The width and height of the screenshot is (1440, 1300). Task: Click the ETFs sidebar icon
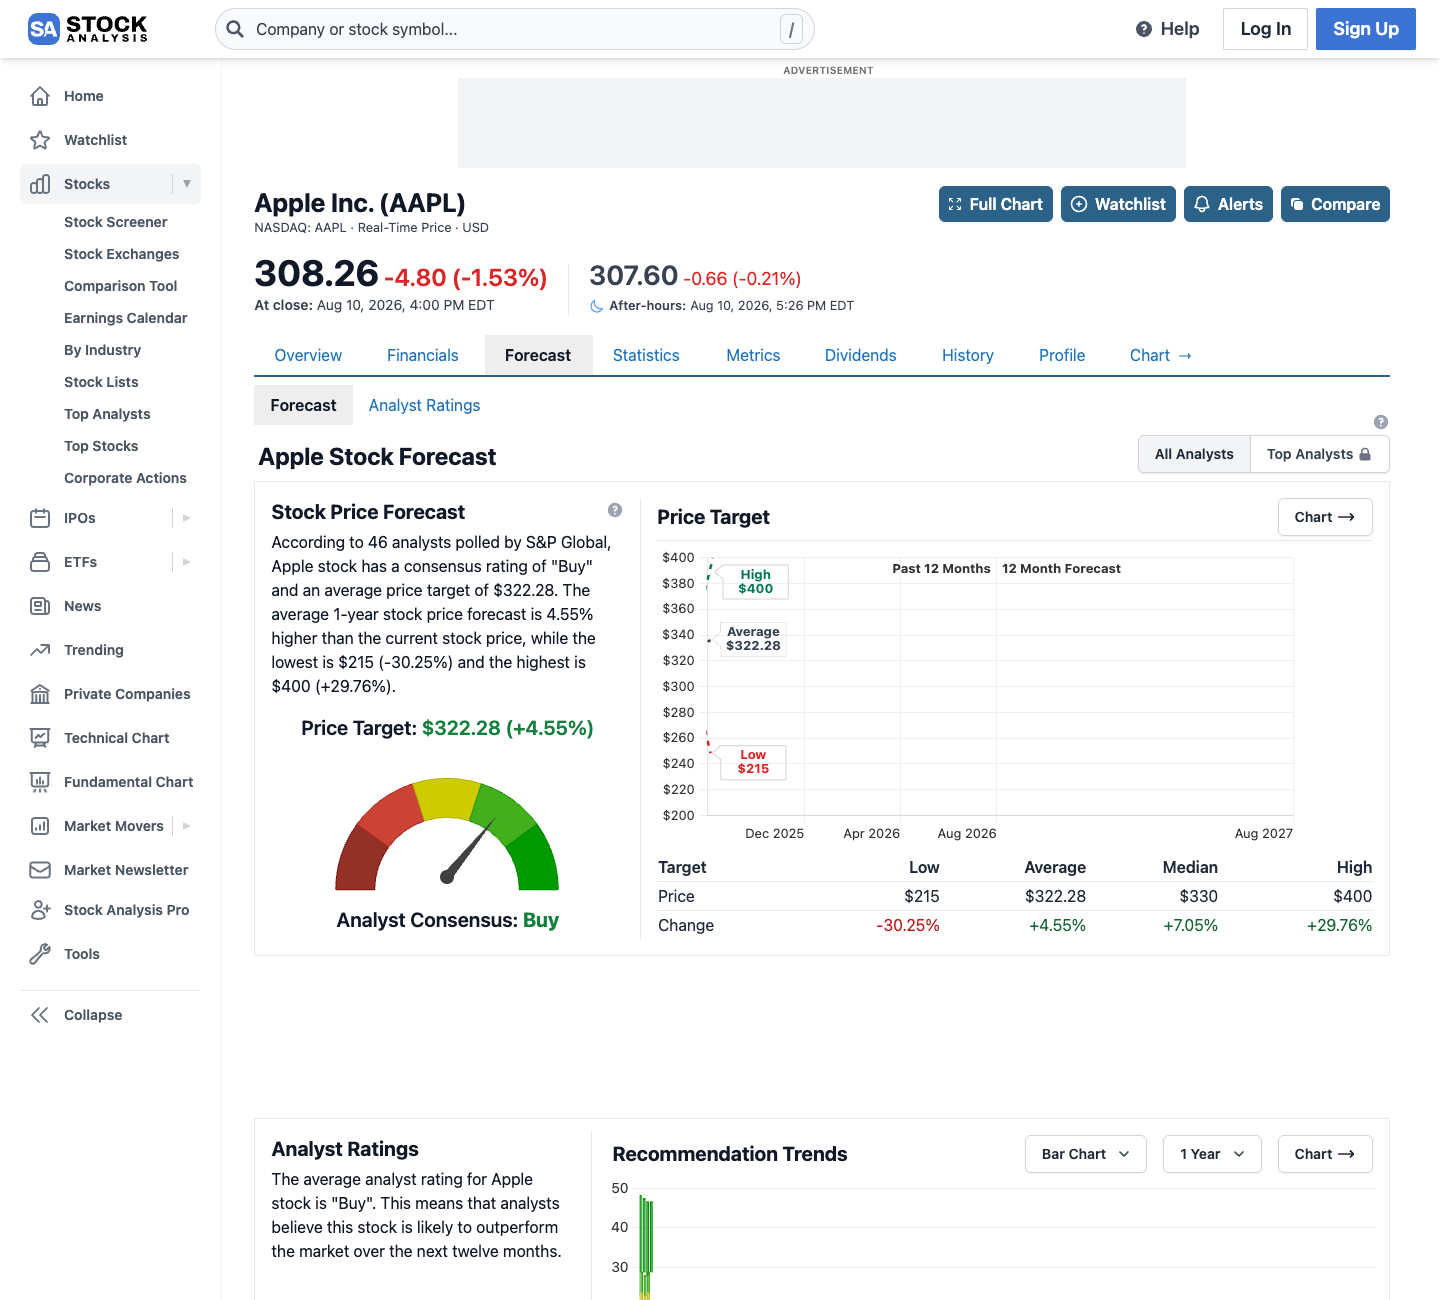pyautogui.click(x=40, y=562)
